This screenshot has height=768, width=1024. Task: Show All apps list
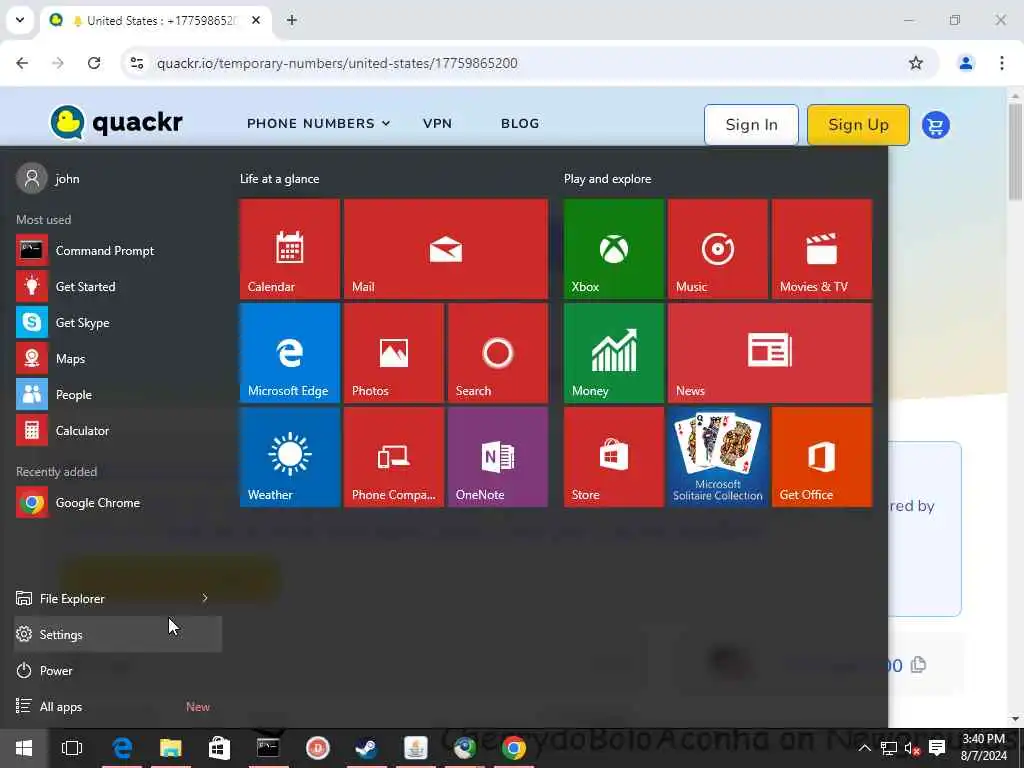pos(118,707)
